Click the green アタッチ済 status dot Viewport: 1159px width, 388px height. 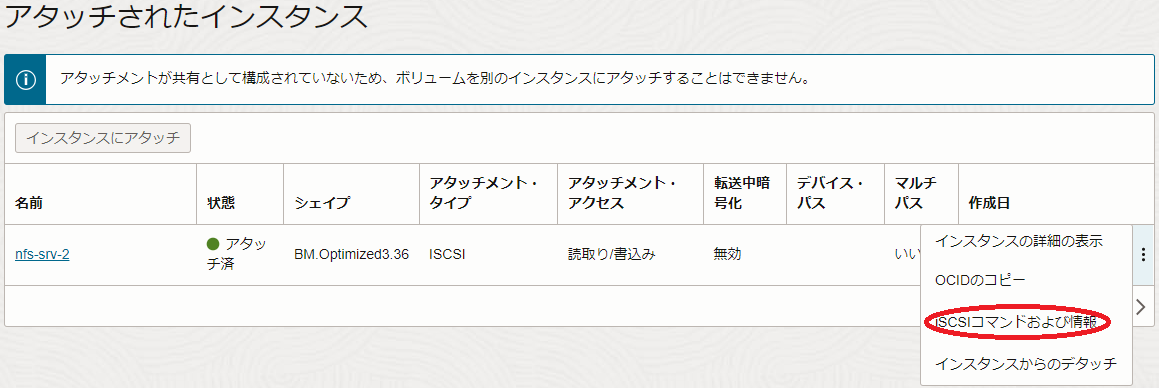coord(213,243)
